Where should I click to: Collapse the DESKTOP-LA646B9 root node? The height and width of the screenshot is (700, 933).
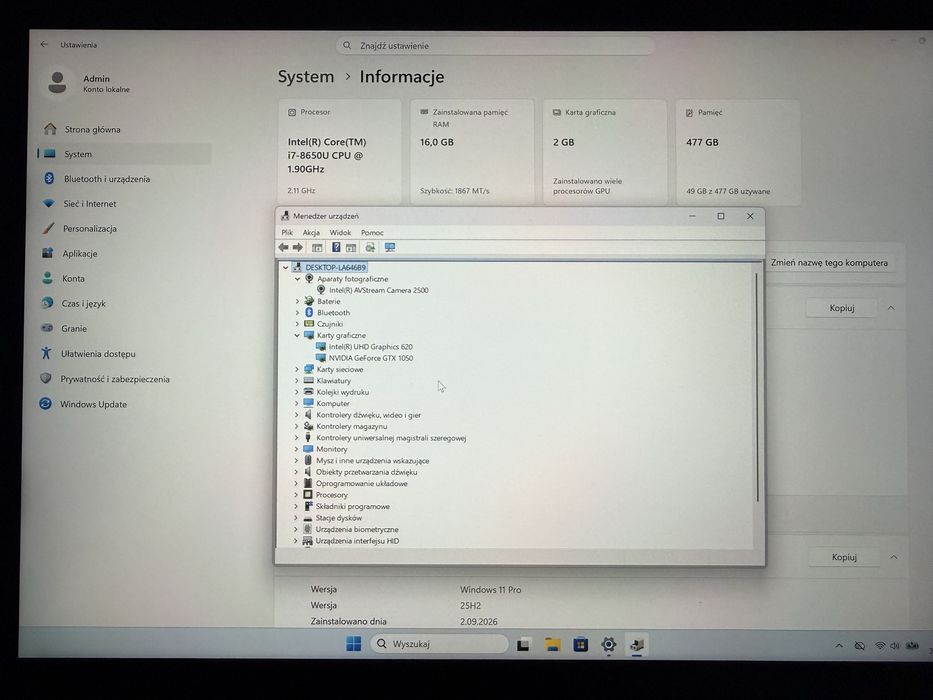click(286, 267)
